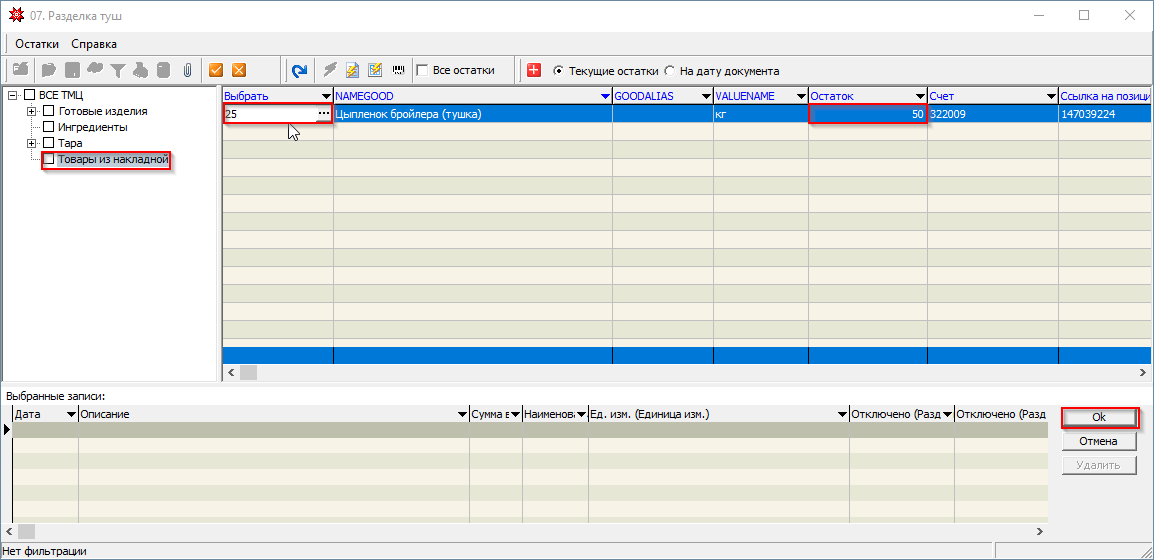This screenshot has width=1154, height=560.
Task: Click the orange X deselect-all icon
Action: (239, 70)
